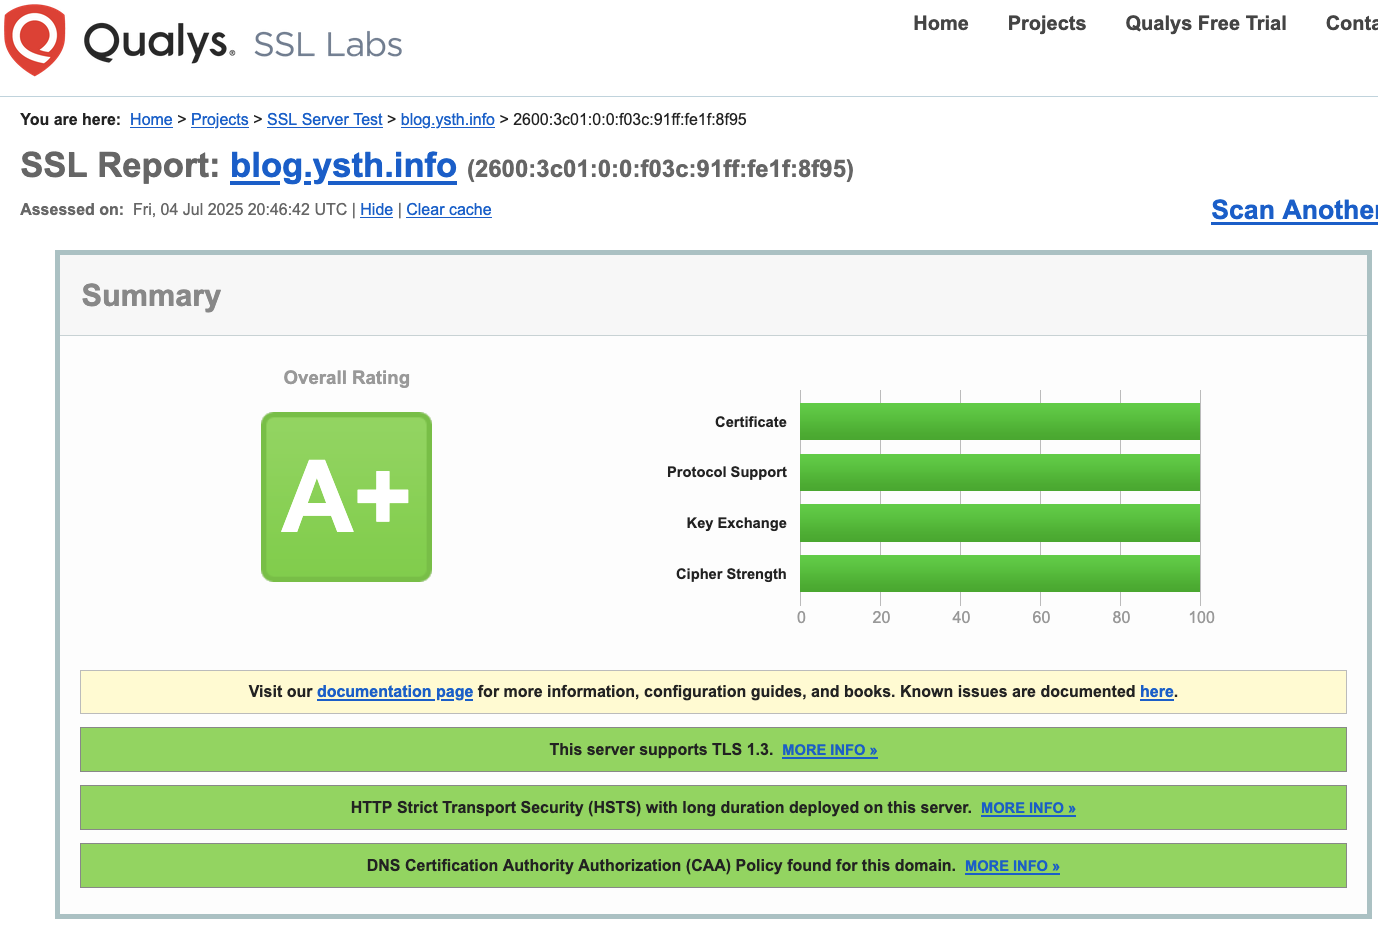The image size is (1378, 926).
Task: Open Qualys Free Trial menu item
Action: (x=1205, y=23)
